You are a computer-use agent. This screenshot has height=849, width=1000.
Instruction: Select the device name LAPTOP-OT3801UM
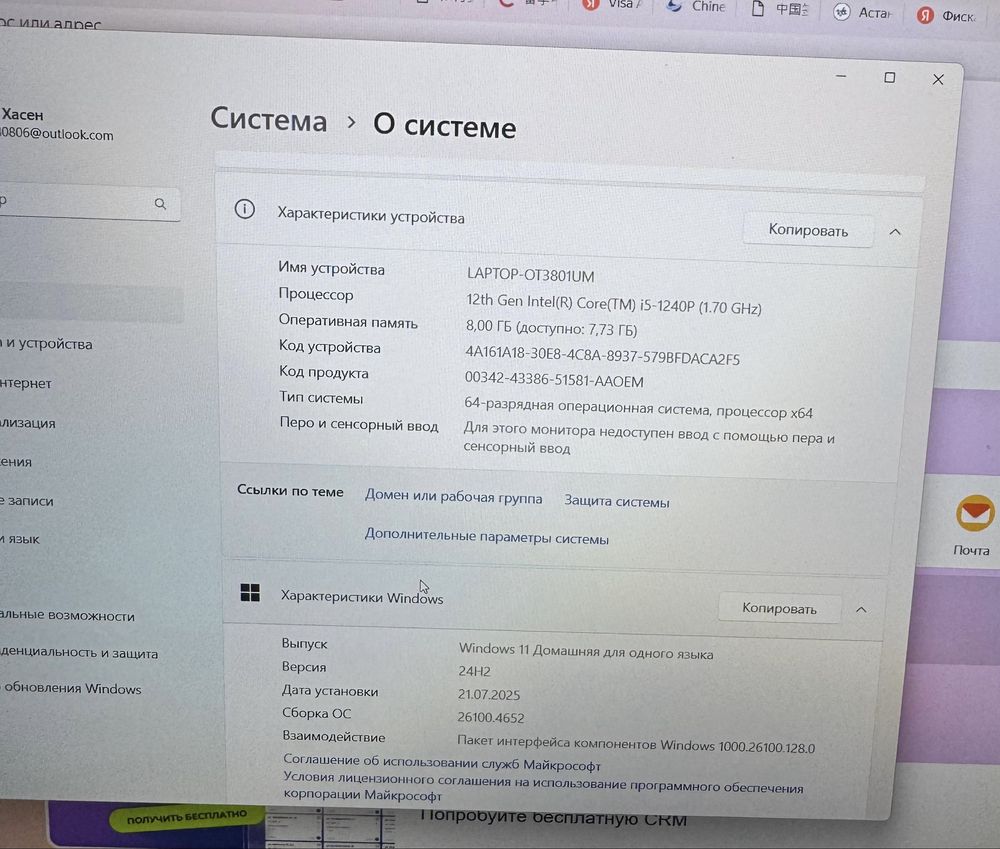tap(530, 275)
